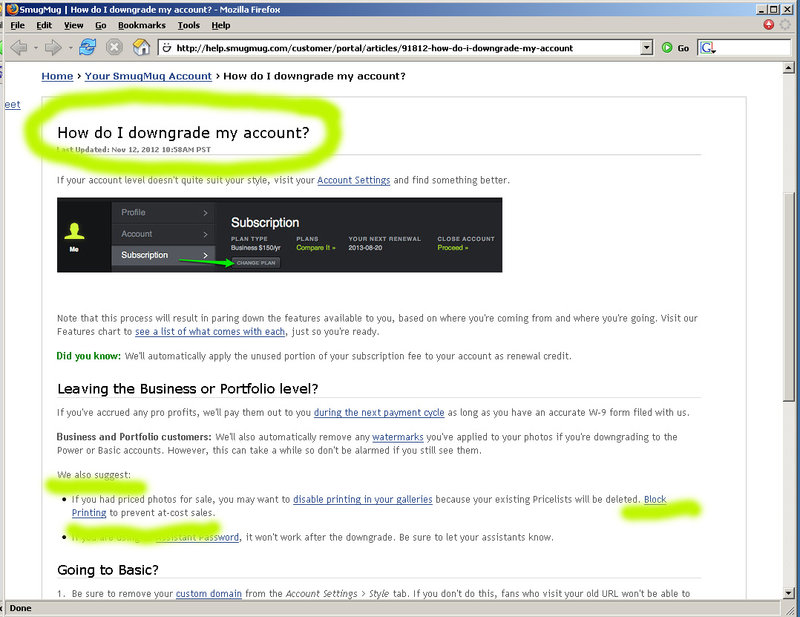Open the Go menu
Screen dimensions: 800x617
tap(101, 25)
